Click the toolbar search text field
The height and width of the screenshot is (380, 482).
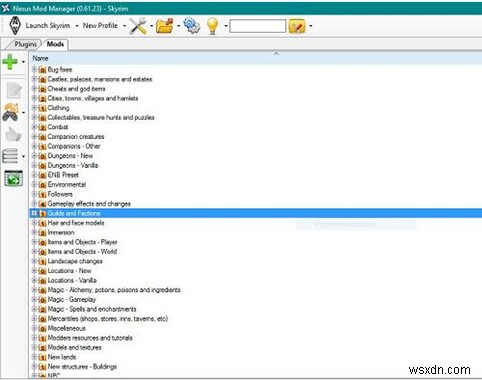pos(257,26)
